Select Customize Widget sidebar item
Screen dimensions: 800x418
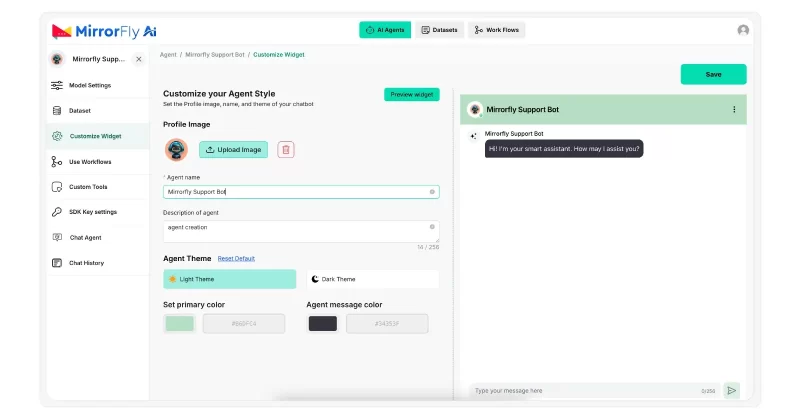click(x=98, y=136)
